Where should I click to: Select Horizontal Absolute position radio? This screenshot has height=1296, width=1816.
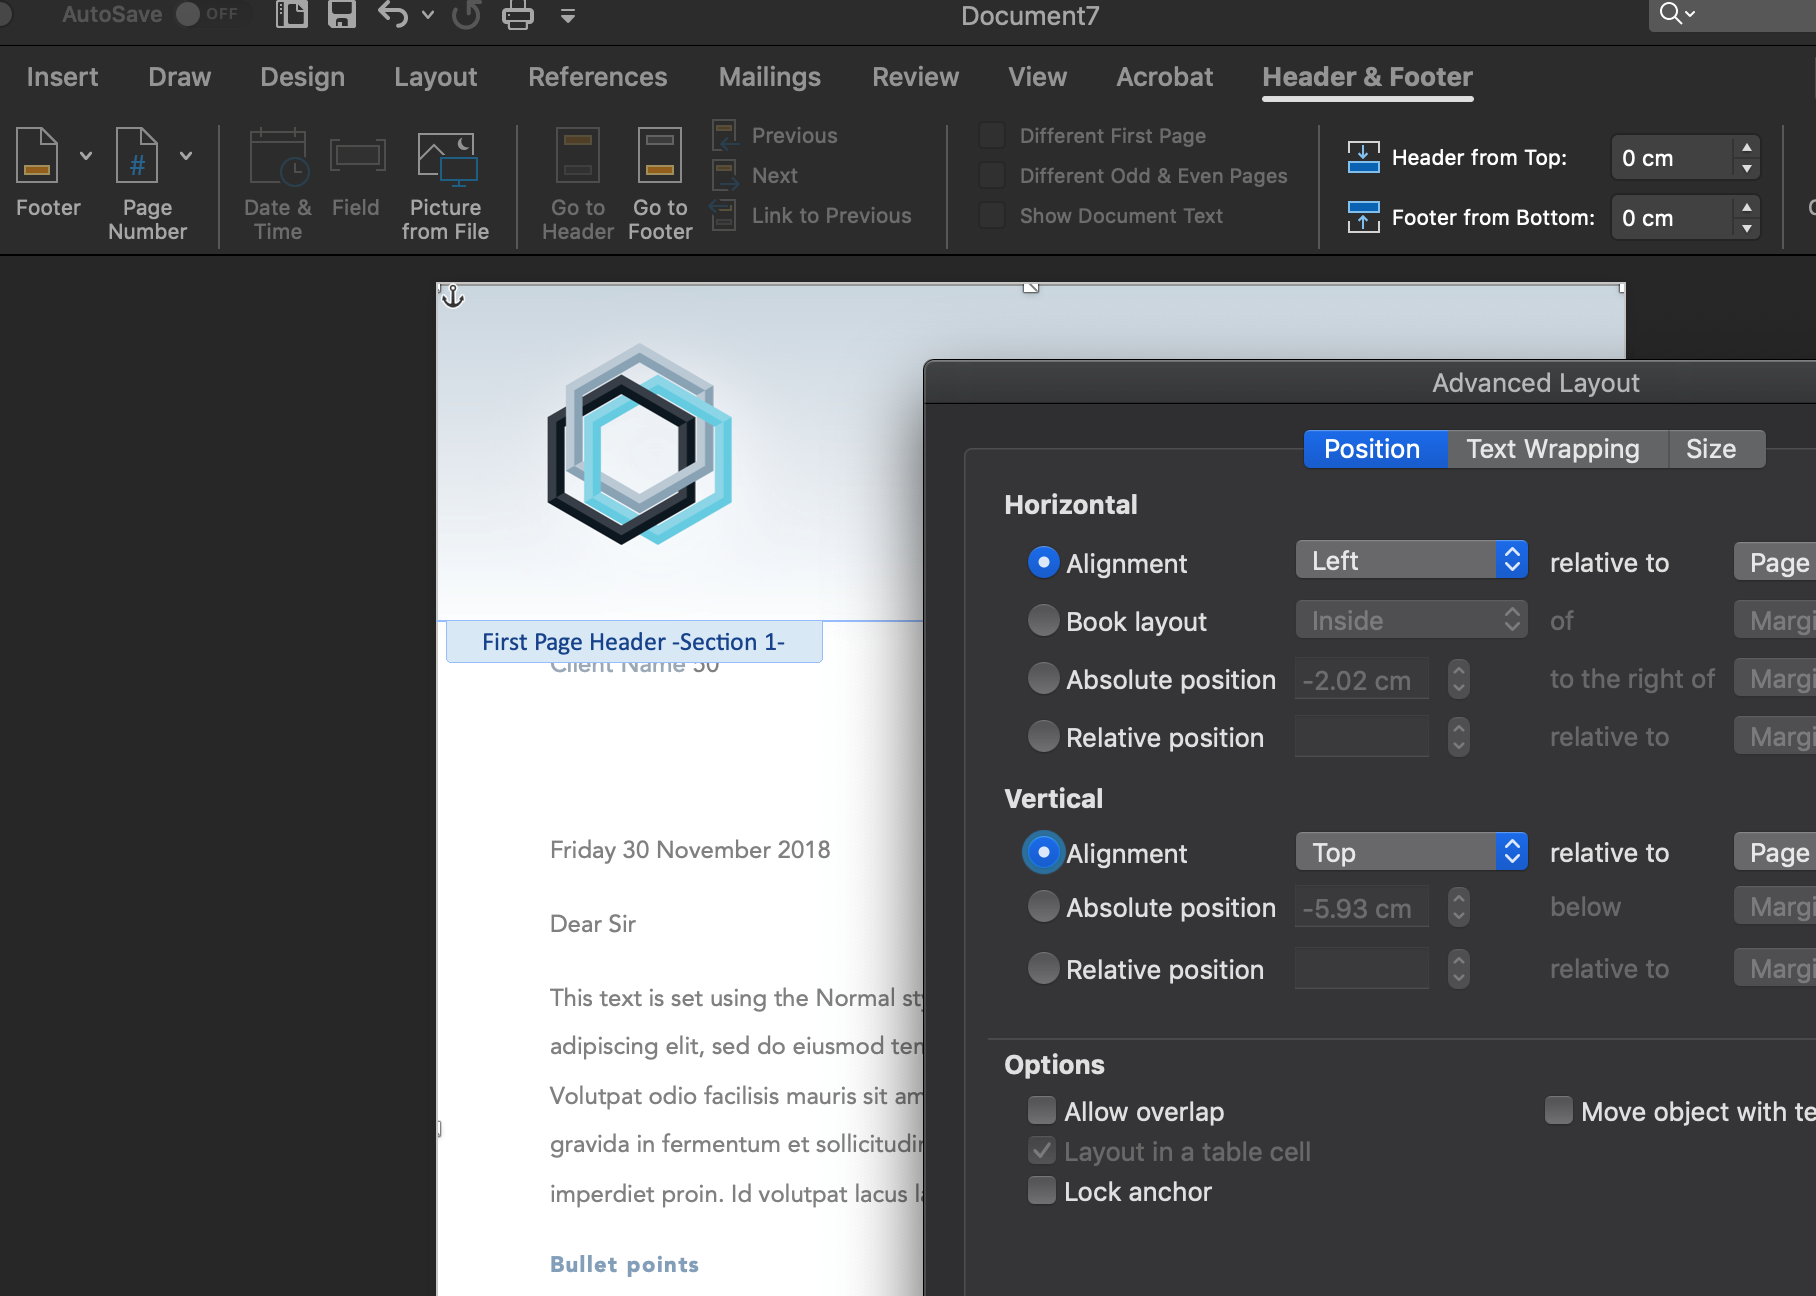(x=1043, y=678)
